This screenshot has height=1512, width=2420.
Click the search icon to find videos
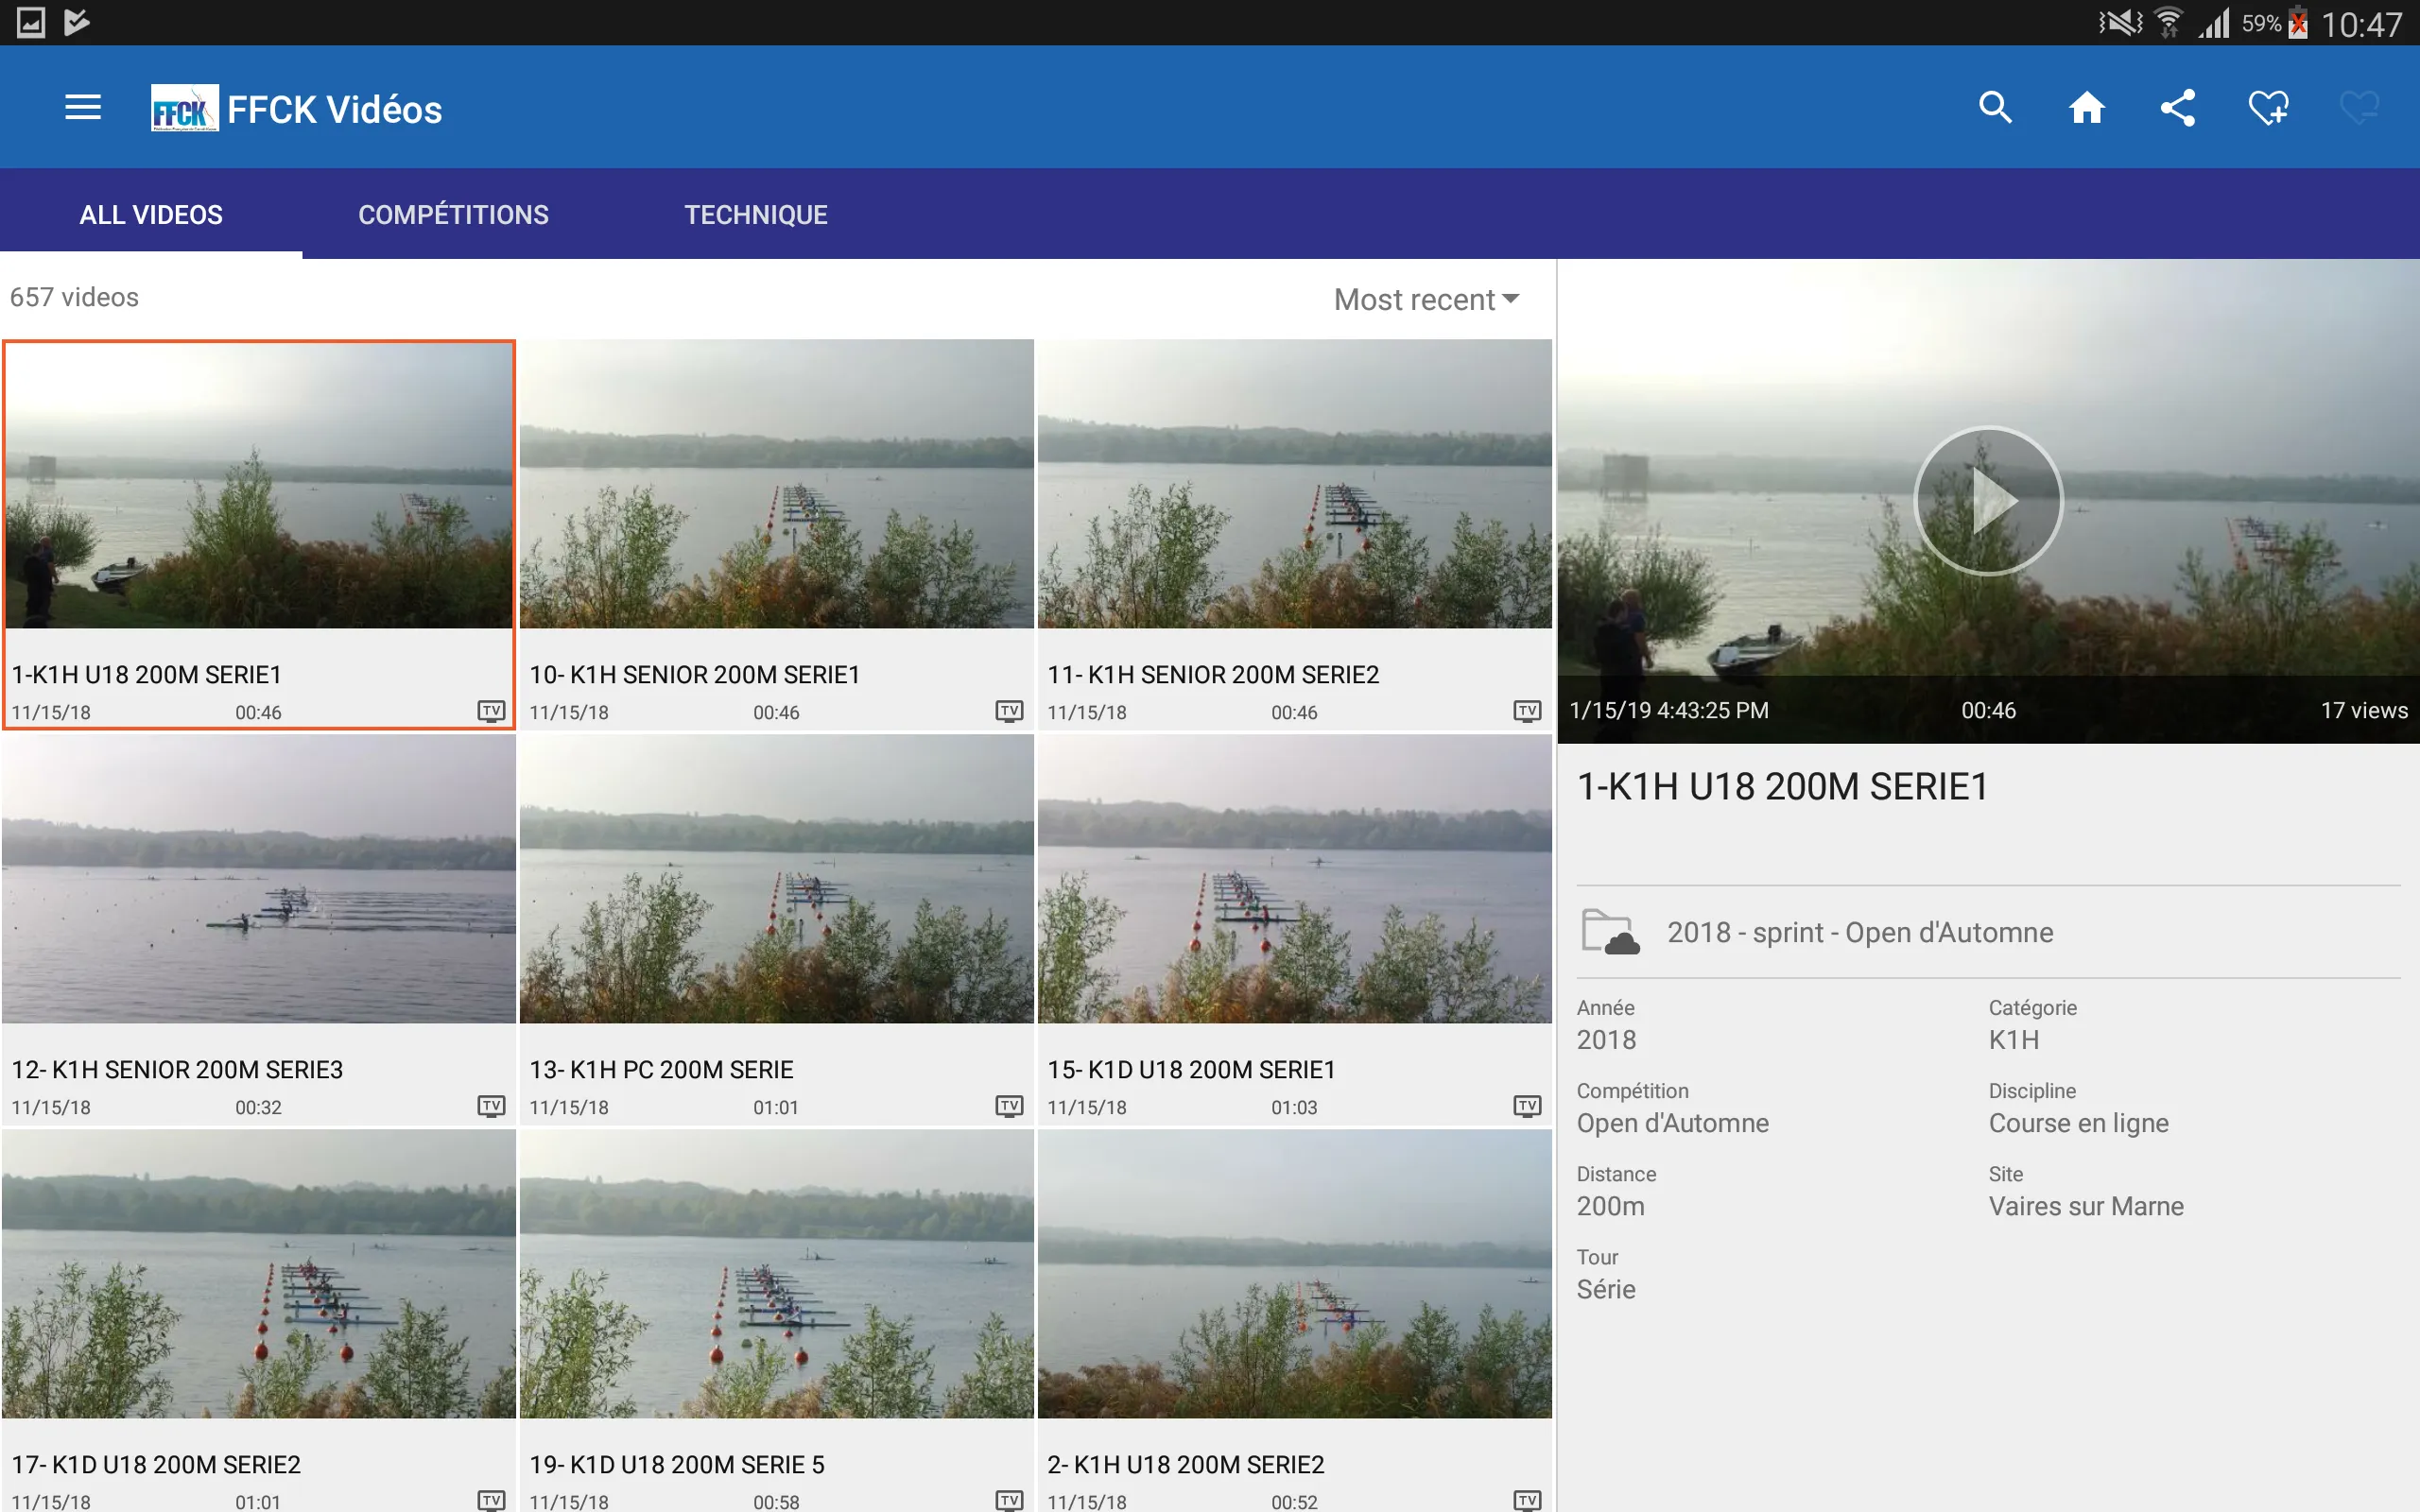(1995, 108)
